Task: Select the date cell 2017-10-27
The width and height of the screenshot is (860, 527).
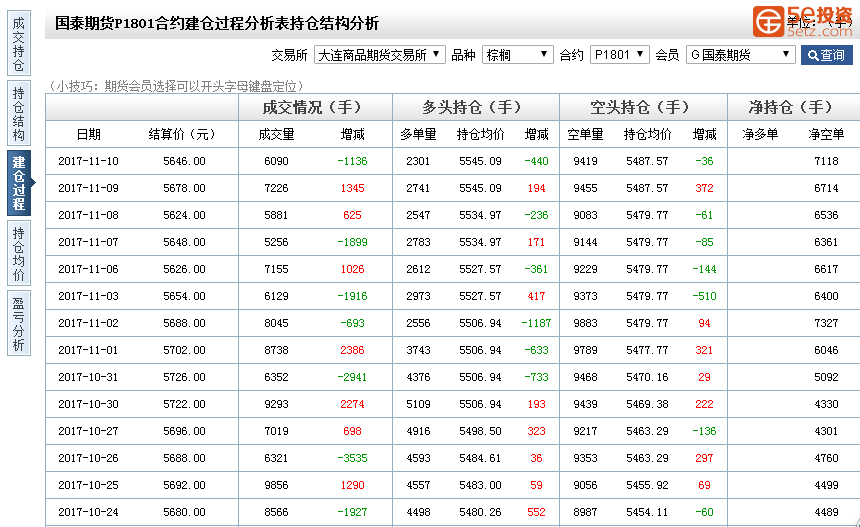Action: click(x=88, y=431)
